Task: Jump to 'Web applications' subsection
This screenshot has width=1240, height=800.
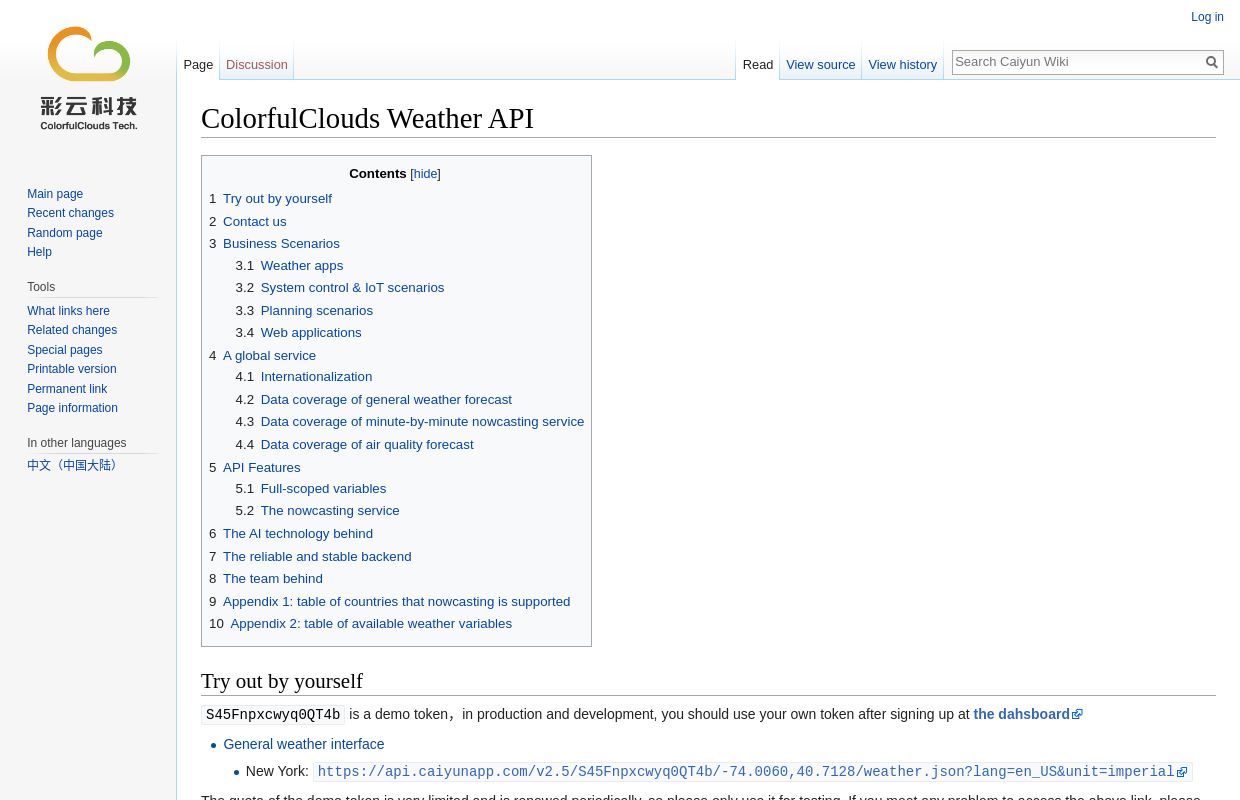Action: [311, 333]
